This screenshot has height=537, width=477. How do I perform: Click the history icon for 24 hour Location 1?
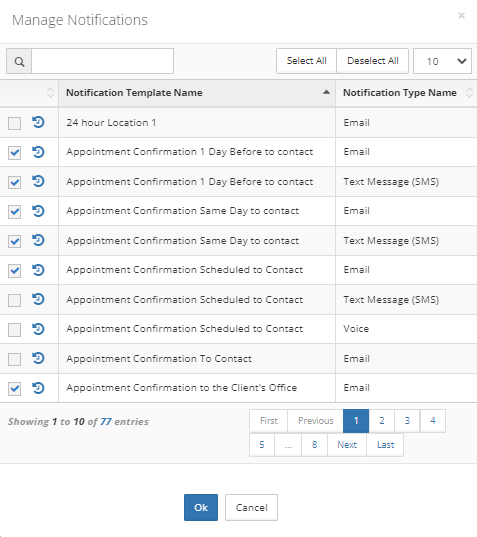(38, 122)
